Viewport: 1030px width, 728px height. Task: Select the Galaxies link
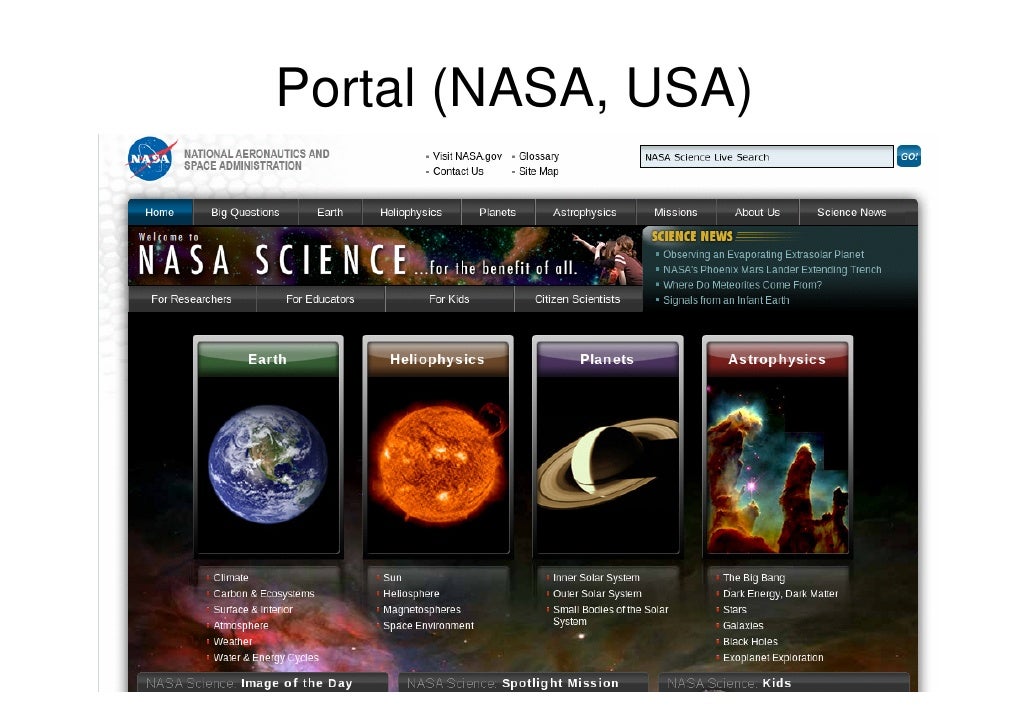[x=743, y=626]
